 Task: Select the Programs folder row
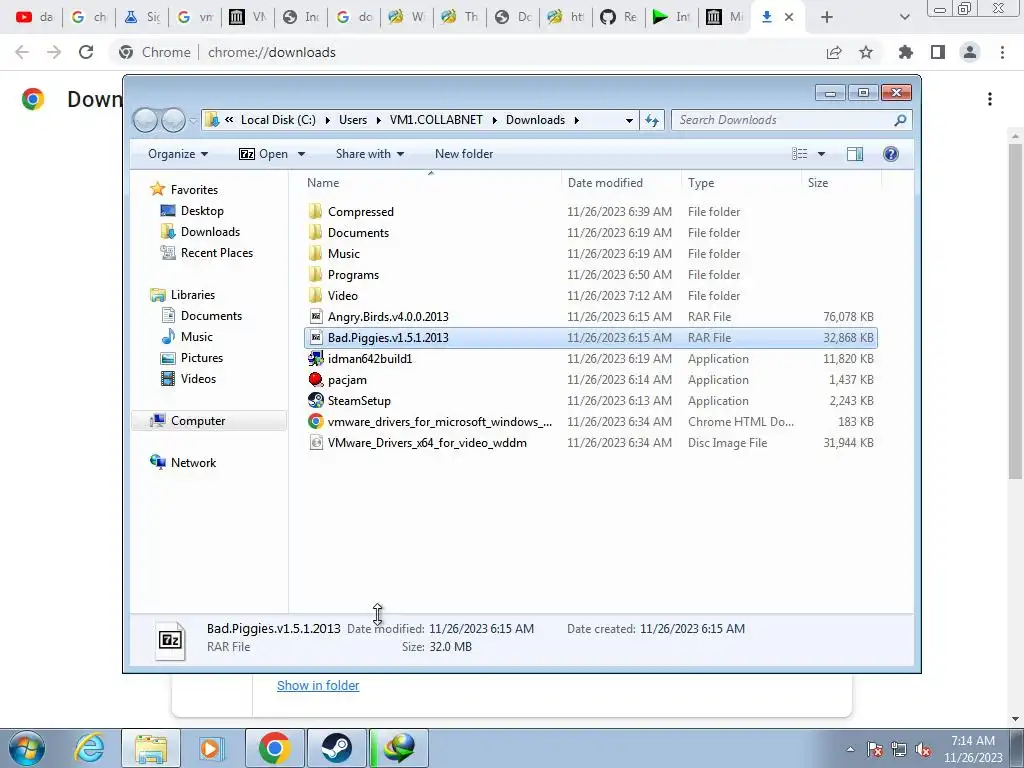click(590, 274)
